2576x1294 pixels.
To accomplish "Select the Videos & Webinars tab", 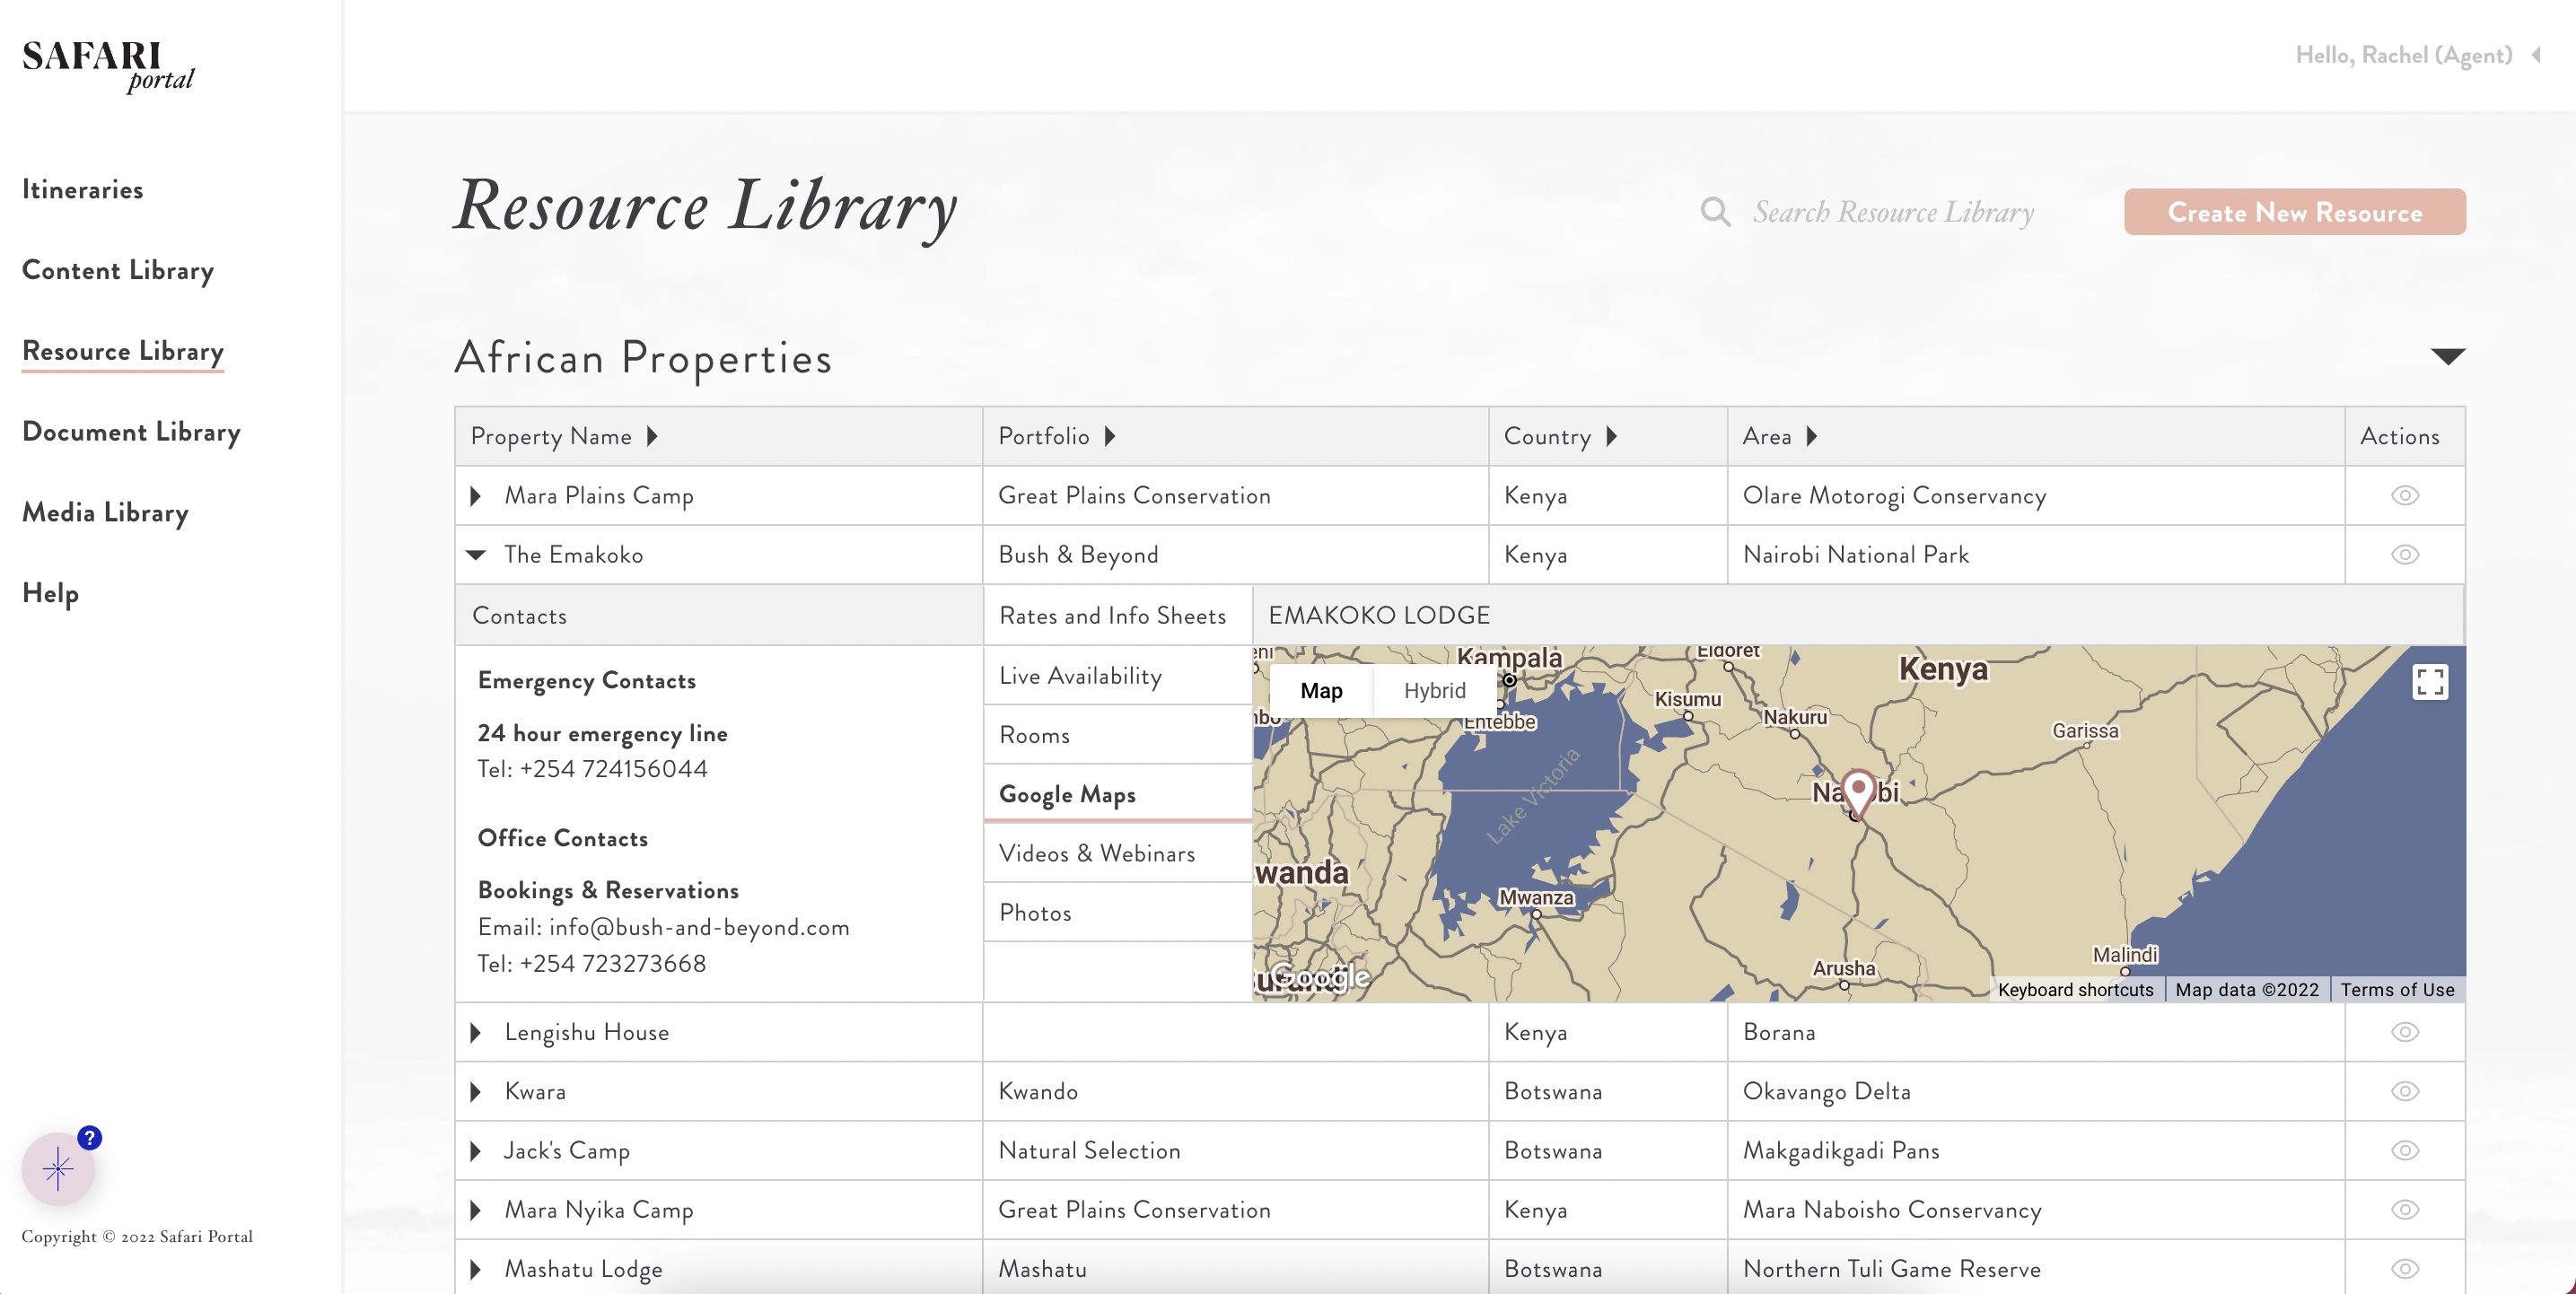I will pyautogui.click(x=1118, y=853).
